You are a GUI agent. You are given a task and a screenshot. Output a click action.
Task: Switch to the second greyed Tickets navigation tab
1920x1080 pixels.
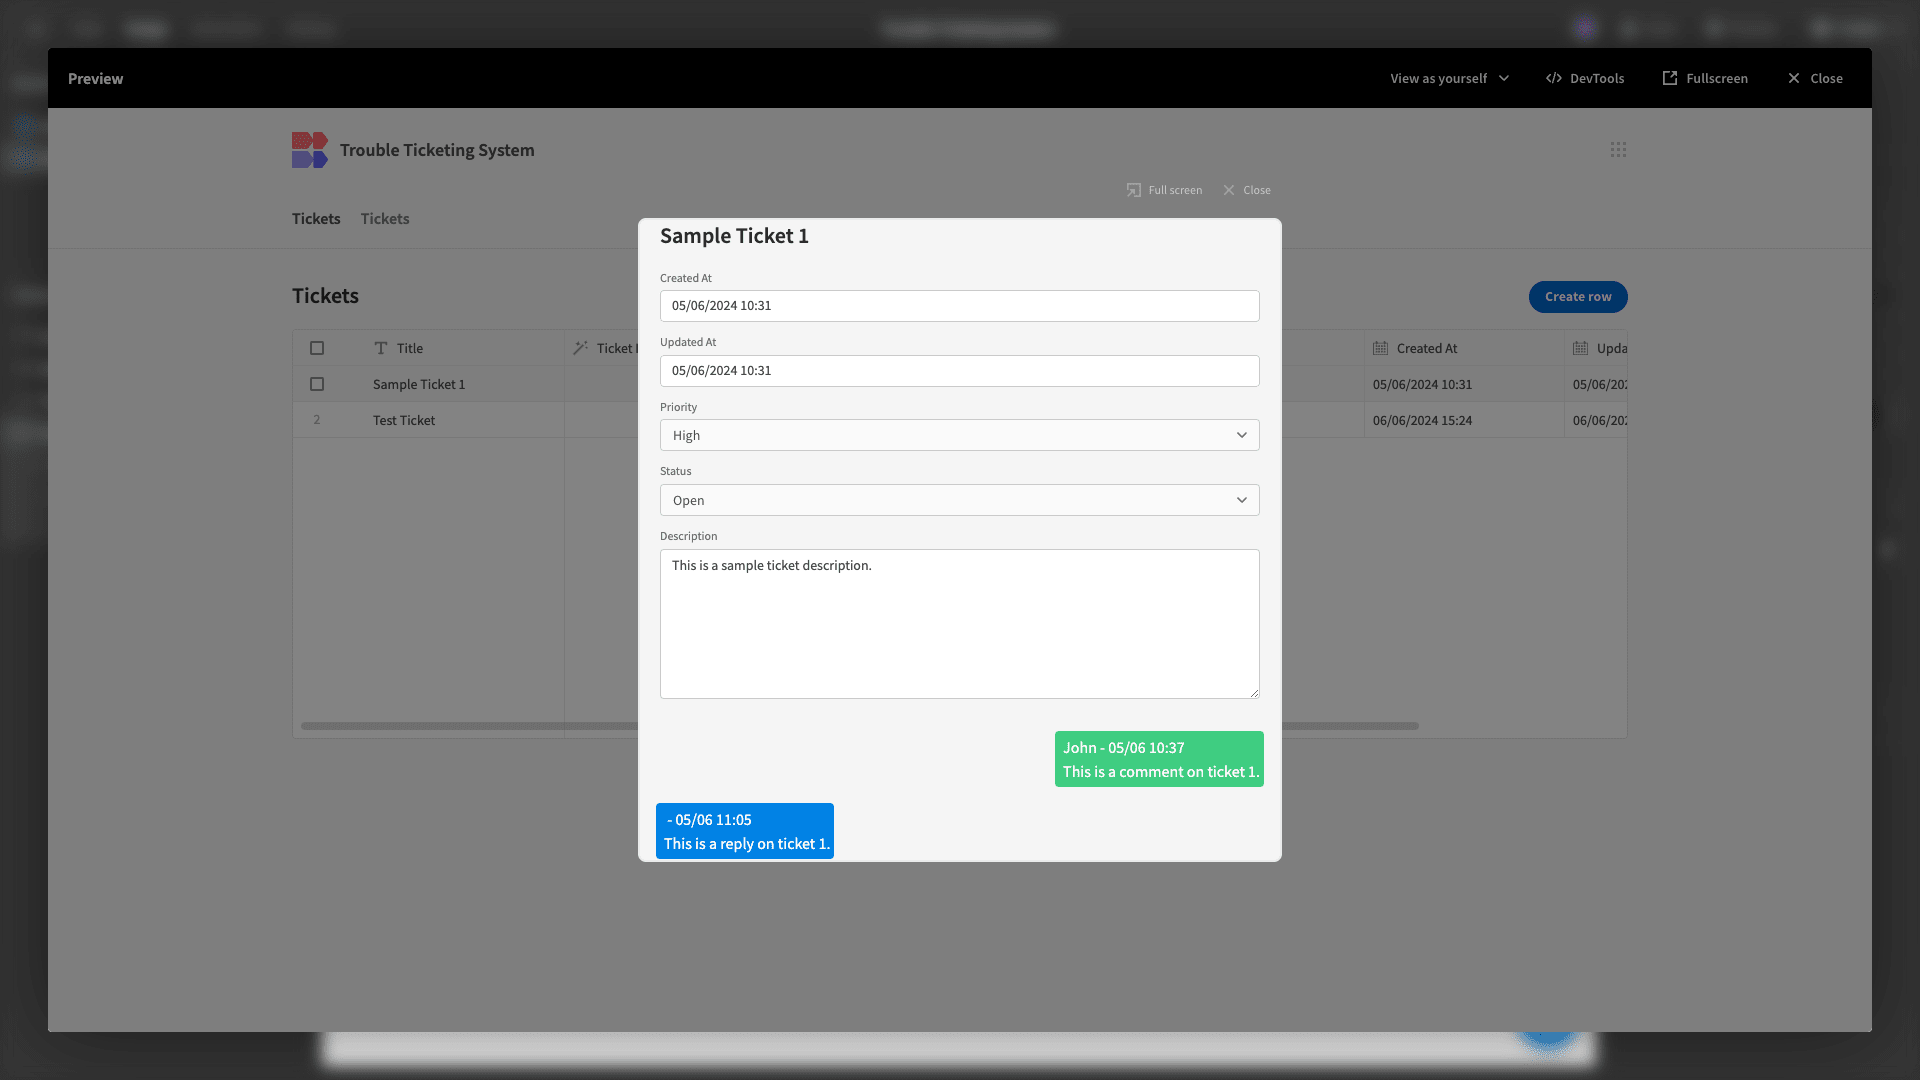click(x=385, y=219)
